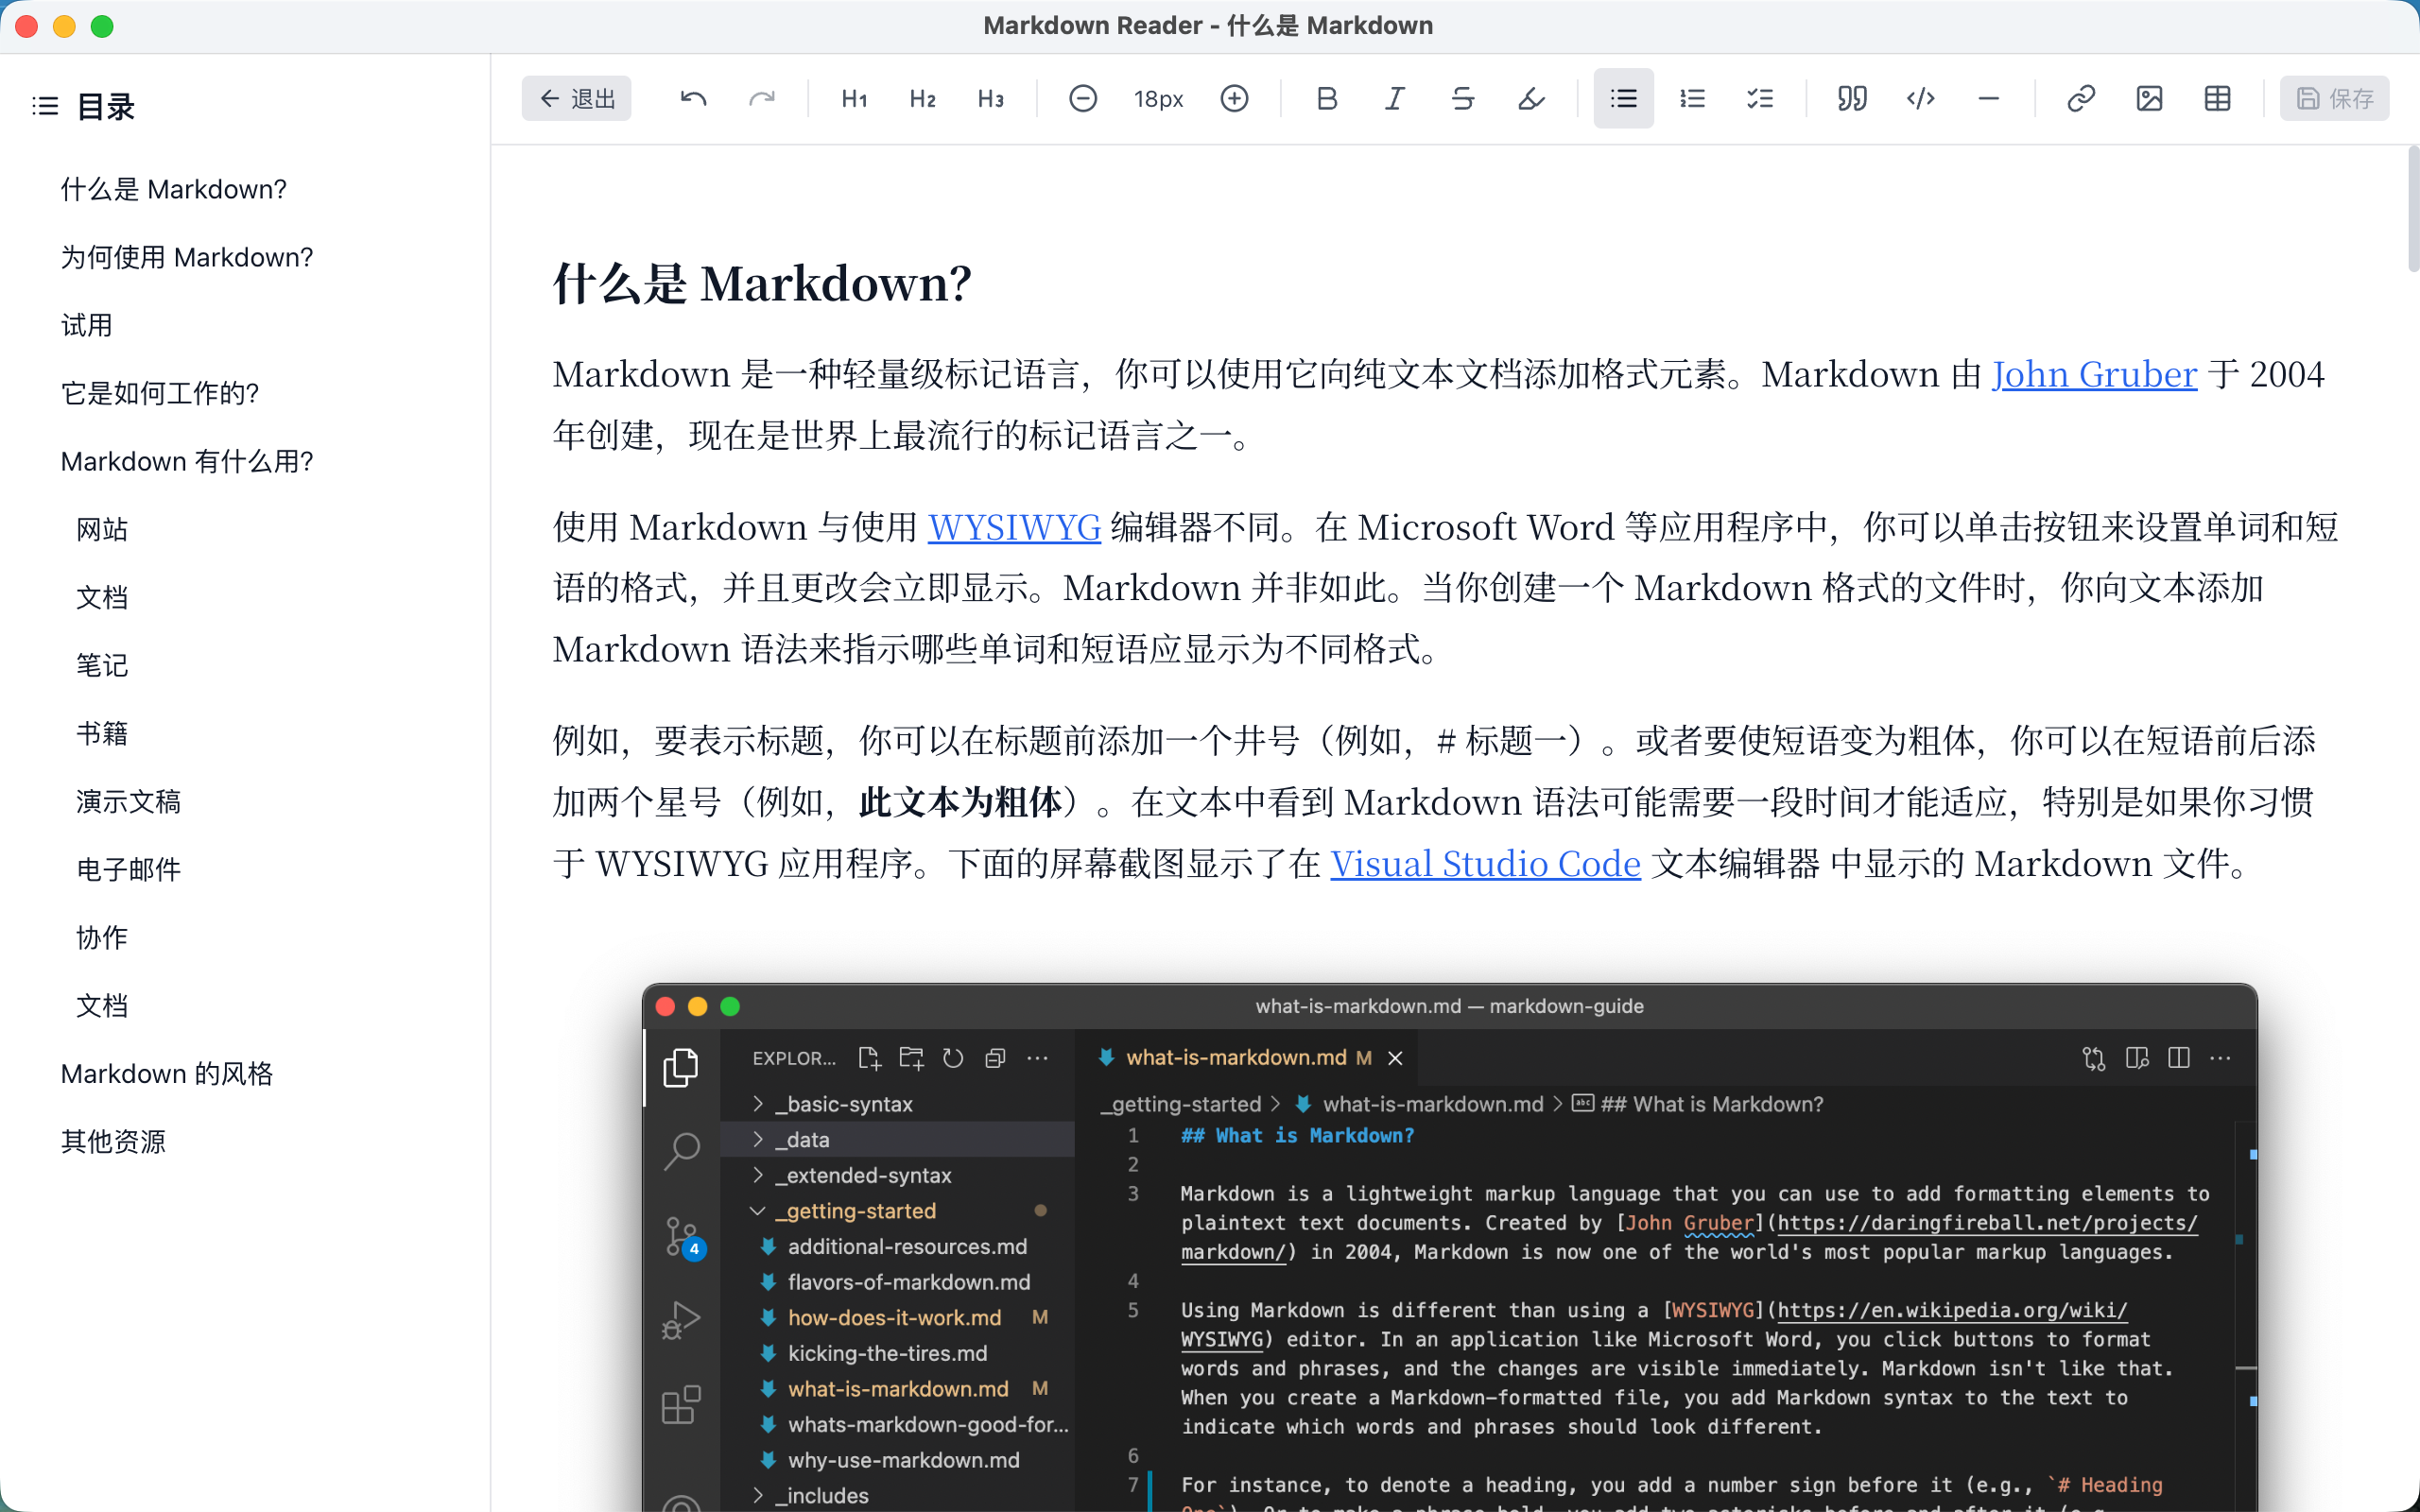Insert a blockquote
Image resolution: width=2420 pixels, height=1512 pixels.
point(1851,97)
